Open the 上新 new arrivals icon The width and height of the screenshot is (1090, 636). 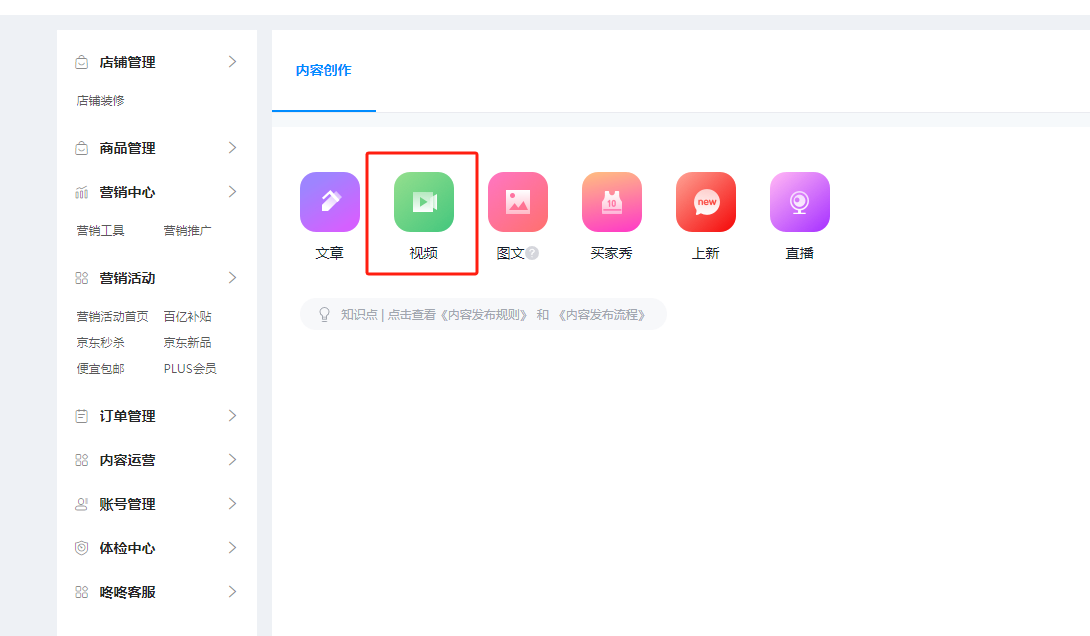705,202
